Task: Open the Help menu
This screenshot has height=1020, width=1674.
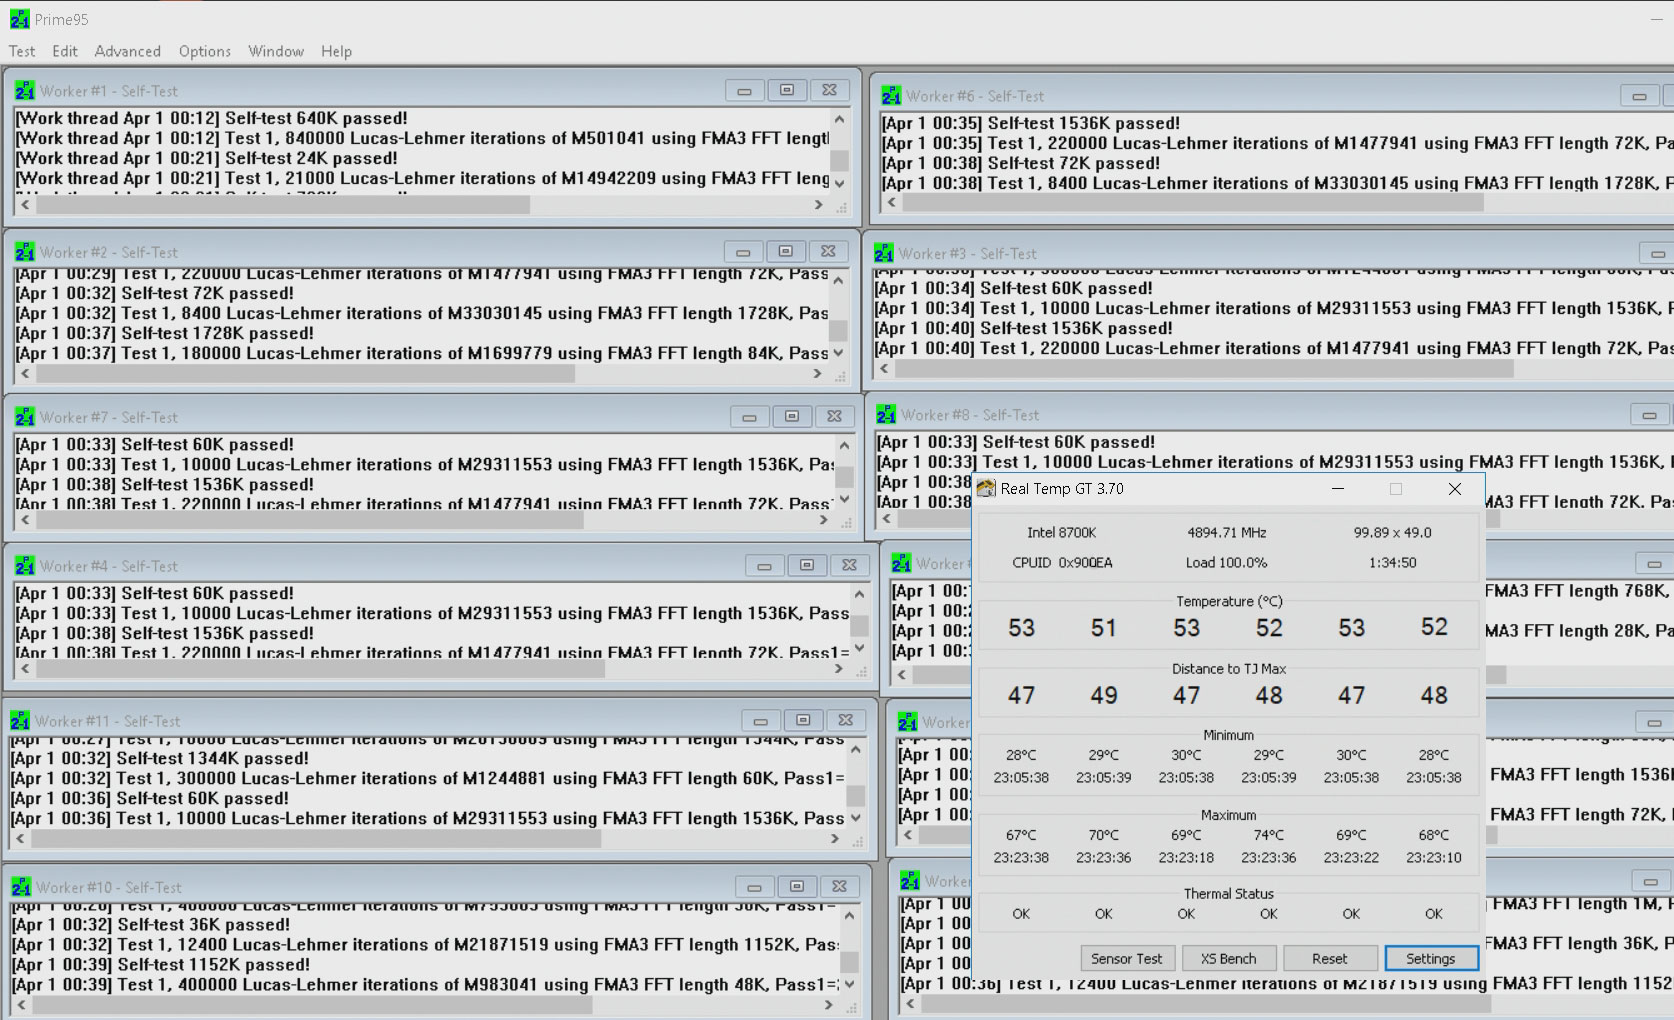Action: point(336,51)
